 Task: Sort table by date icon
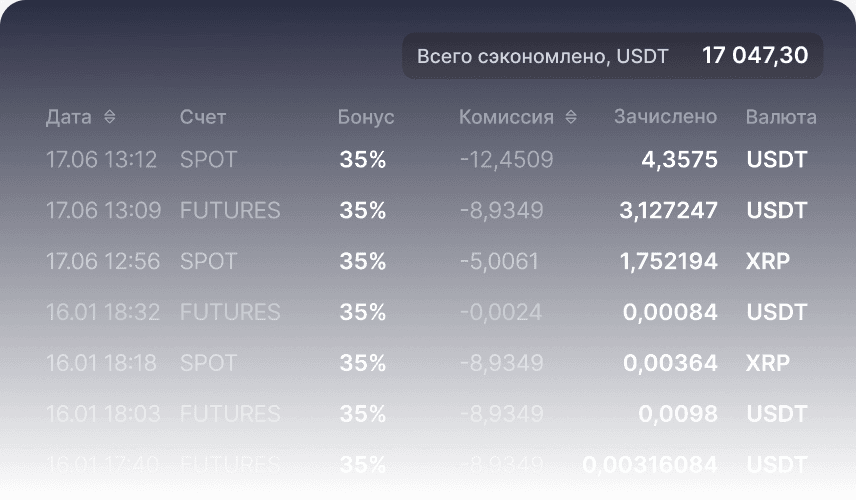(110, 117)
